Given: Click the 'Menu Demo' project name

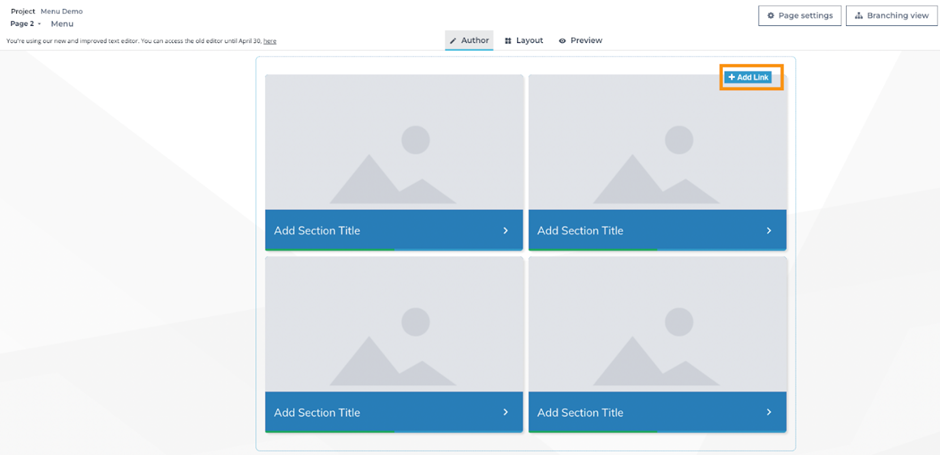Looking at the screenshot, I should (62, 11).
